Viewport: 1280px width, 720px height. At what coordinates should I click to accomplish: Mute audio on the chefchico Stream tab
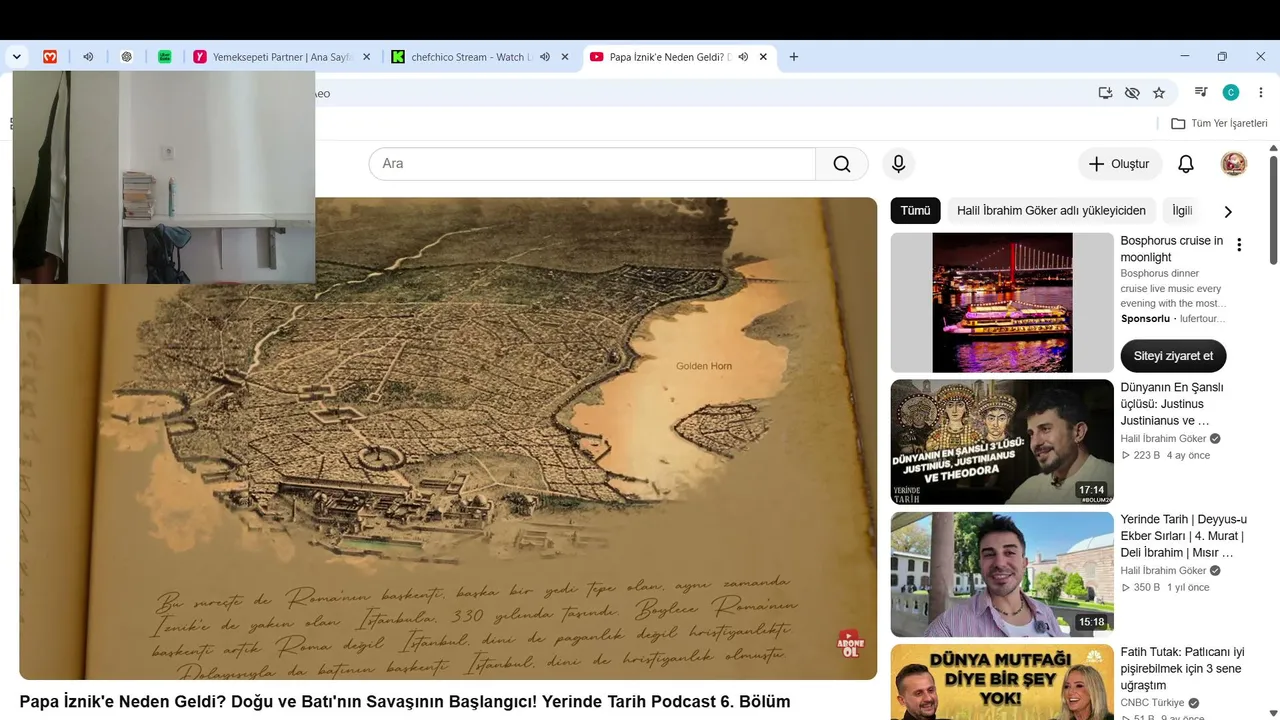pos(545,57)
